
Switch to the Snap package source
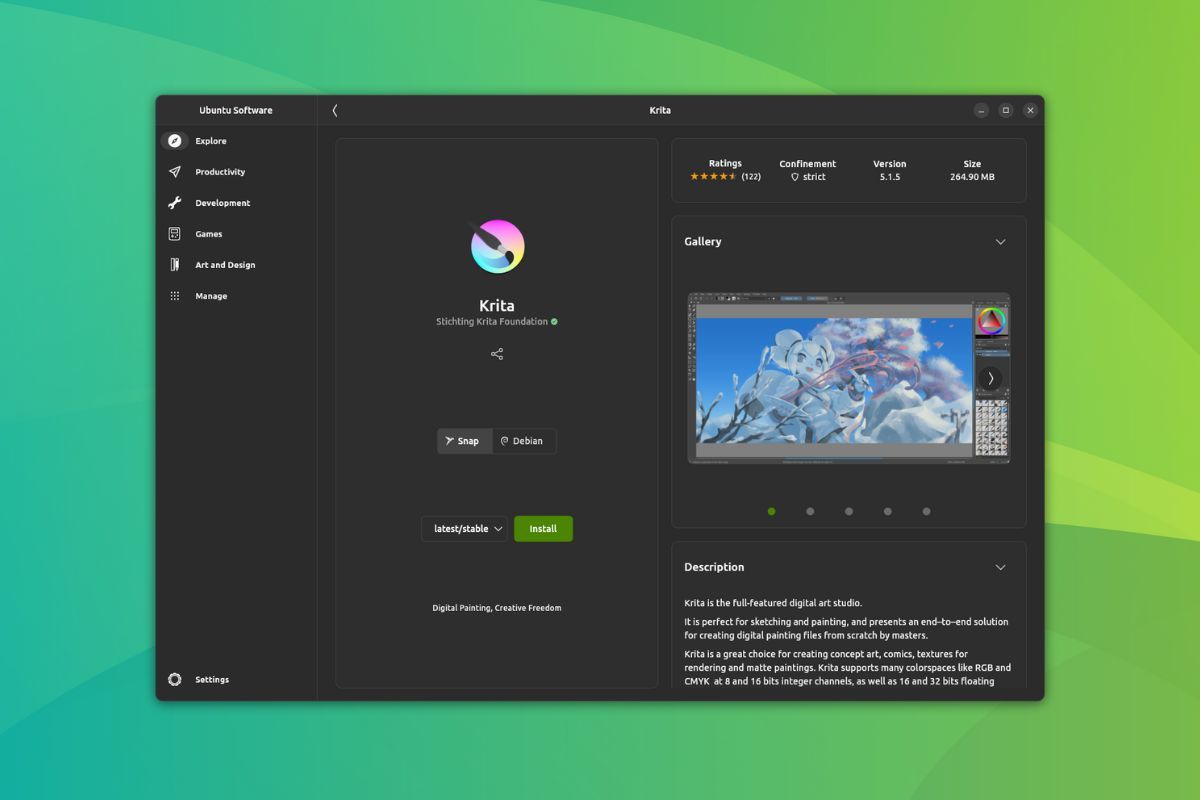[x=464, y=440]
